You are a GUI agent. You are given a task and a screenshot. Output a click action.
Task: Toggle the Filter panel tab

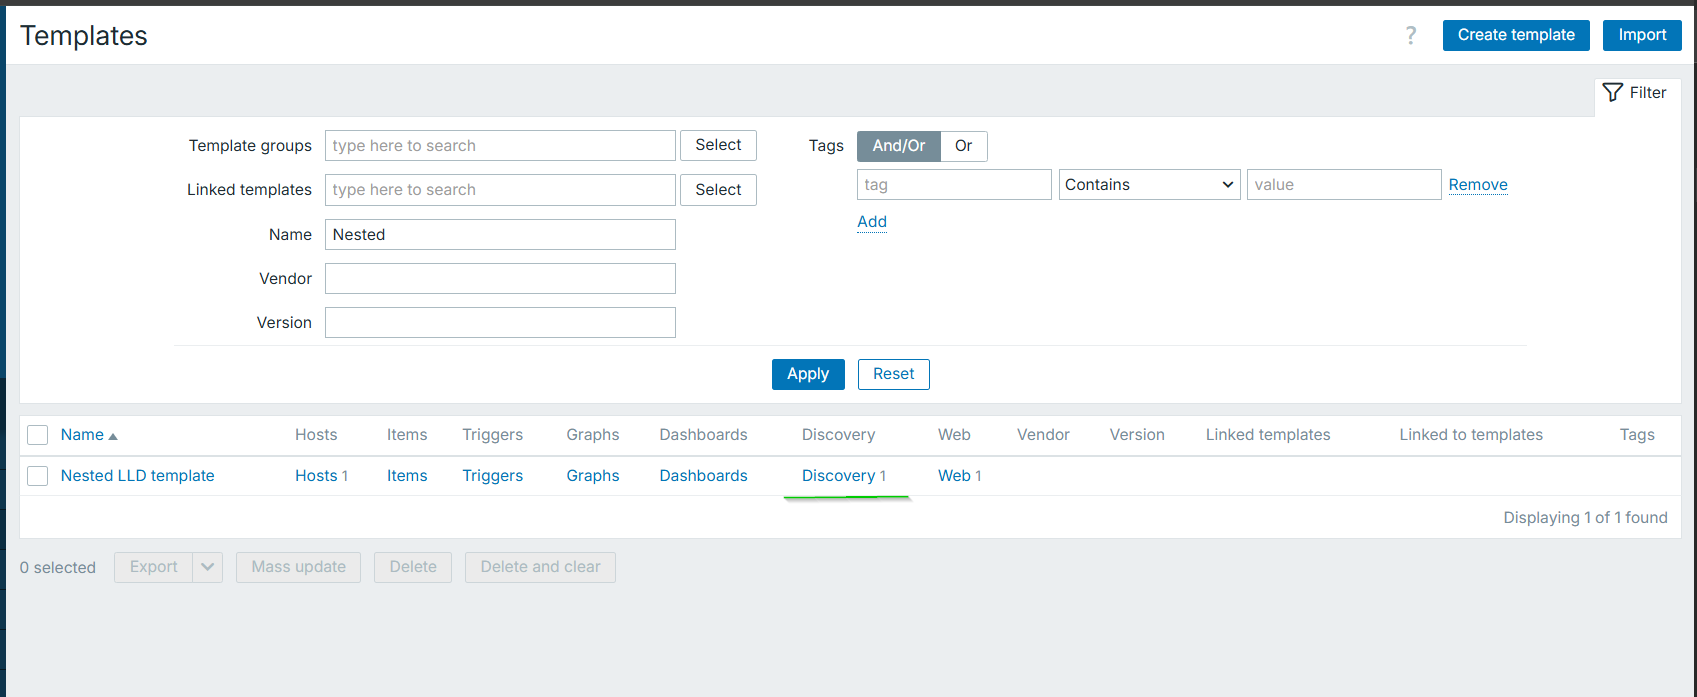(x=1635, y=93)
